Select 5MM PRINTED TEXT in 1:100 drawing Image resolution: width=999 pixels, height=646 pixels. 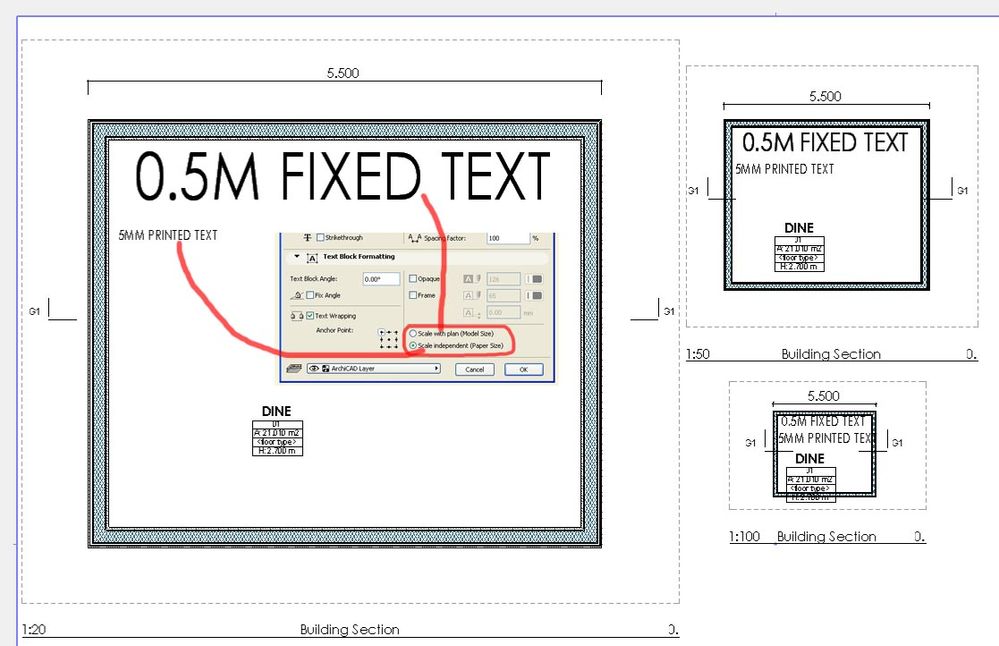[x=825, y=438]
